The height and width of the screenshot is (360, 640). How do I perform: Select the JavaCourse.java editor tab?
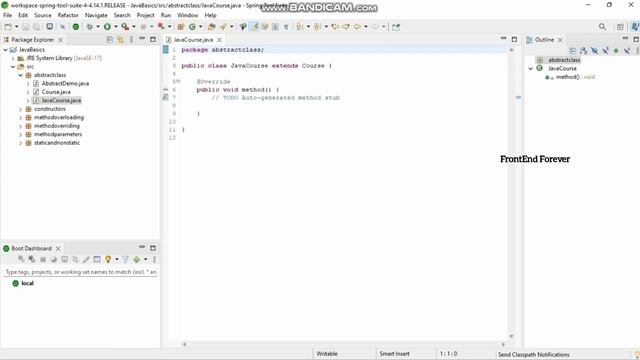pyautogui.click(x=193, y=40)
